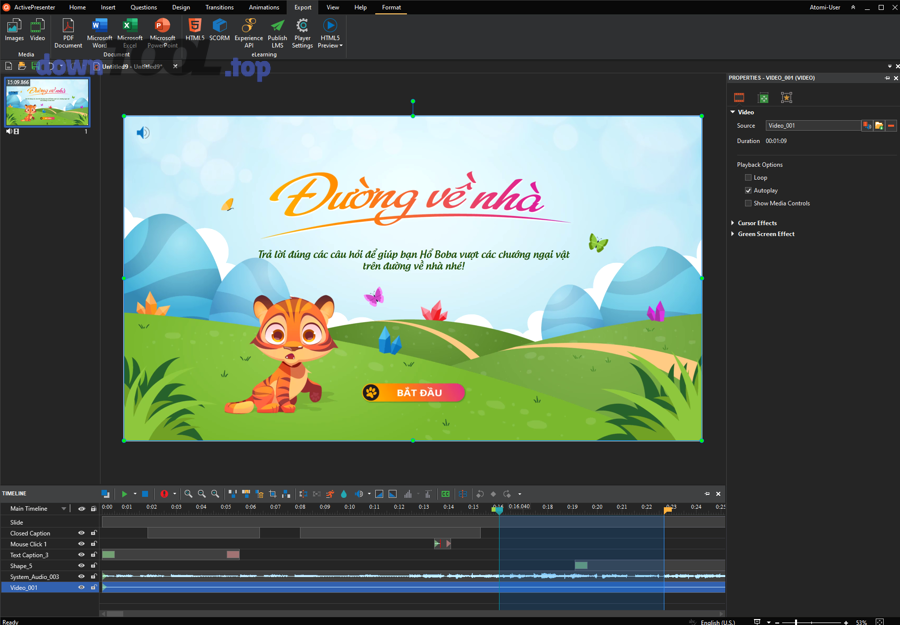The image size is (900, 625).
Task: Hide the Shape_5 timeline track
Action: [x=82, y=566]
